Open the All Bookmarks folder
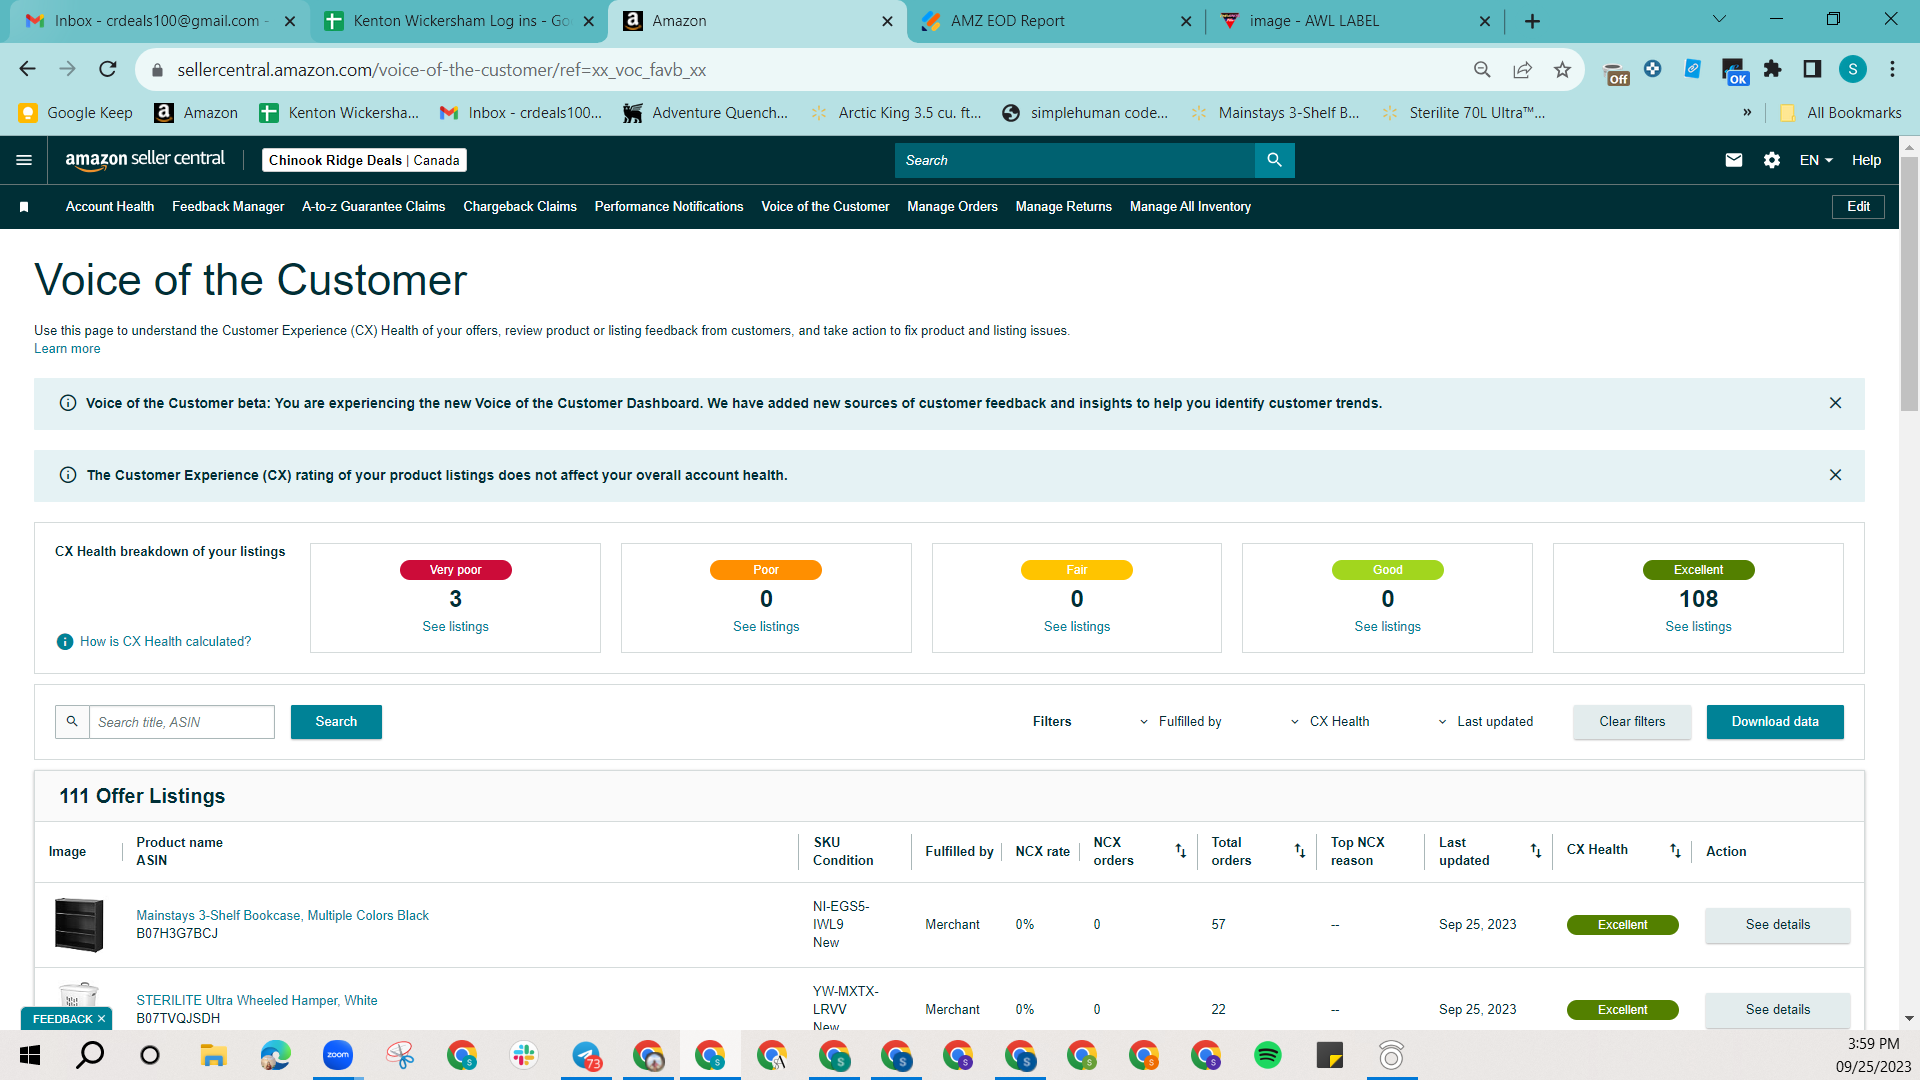The image size is (1920, 1080). (x=1841, y=112)
